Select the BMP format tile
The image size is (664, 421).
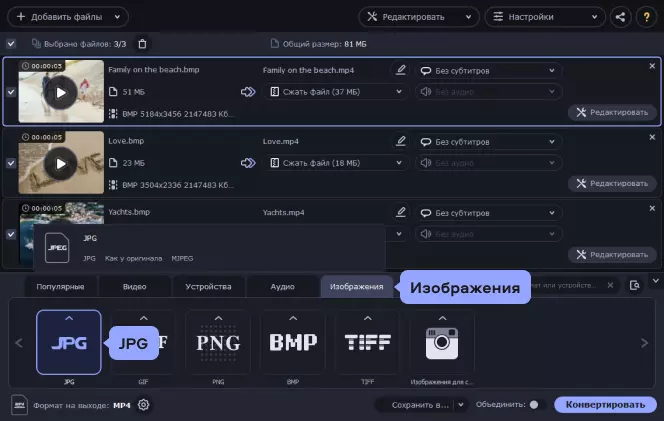point(293,342)
